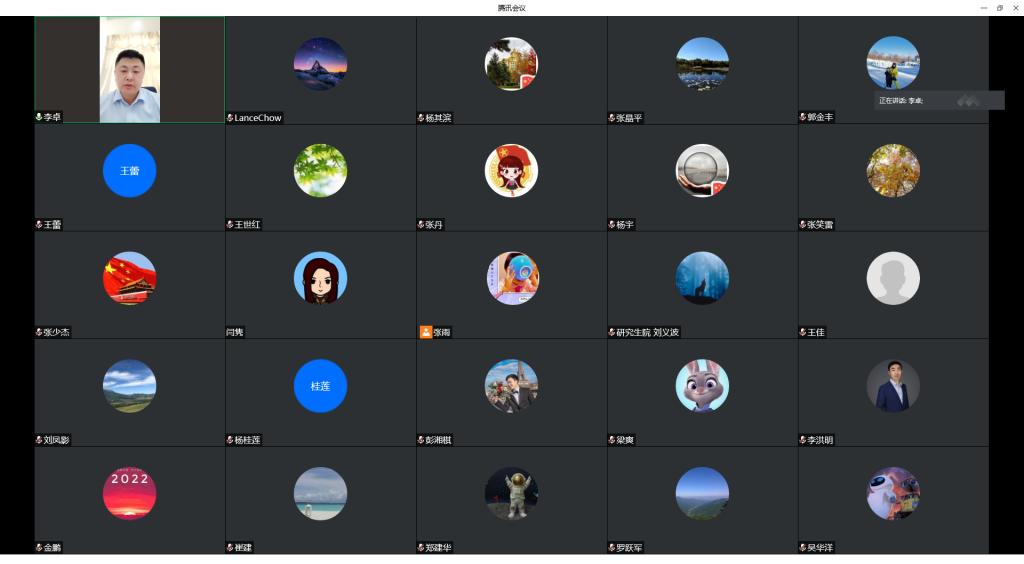Click the astronaut avatar of 郑建华
The width and height of the screenshot is (1024, 564).
(511, 493)
